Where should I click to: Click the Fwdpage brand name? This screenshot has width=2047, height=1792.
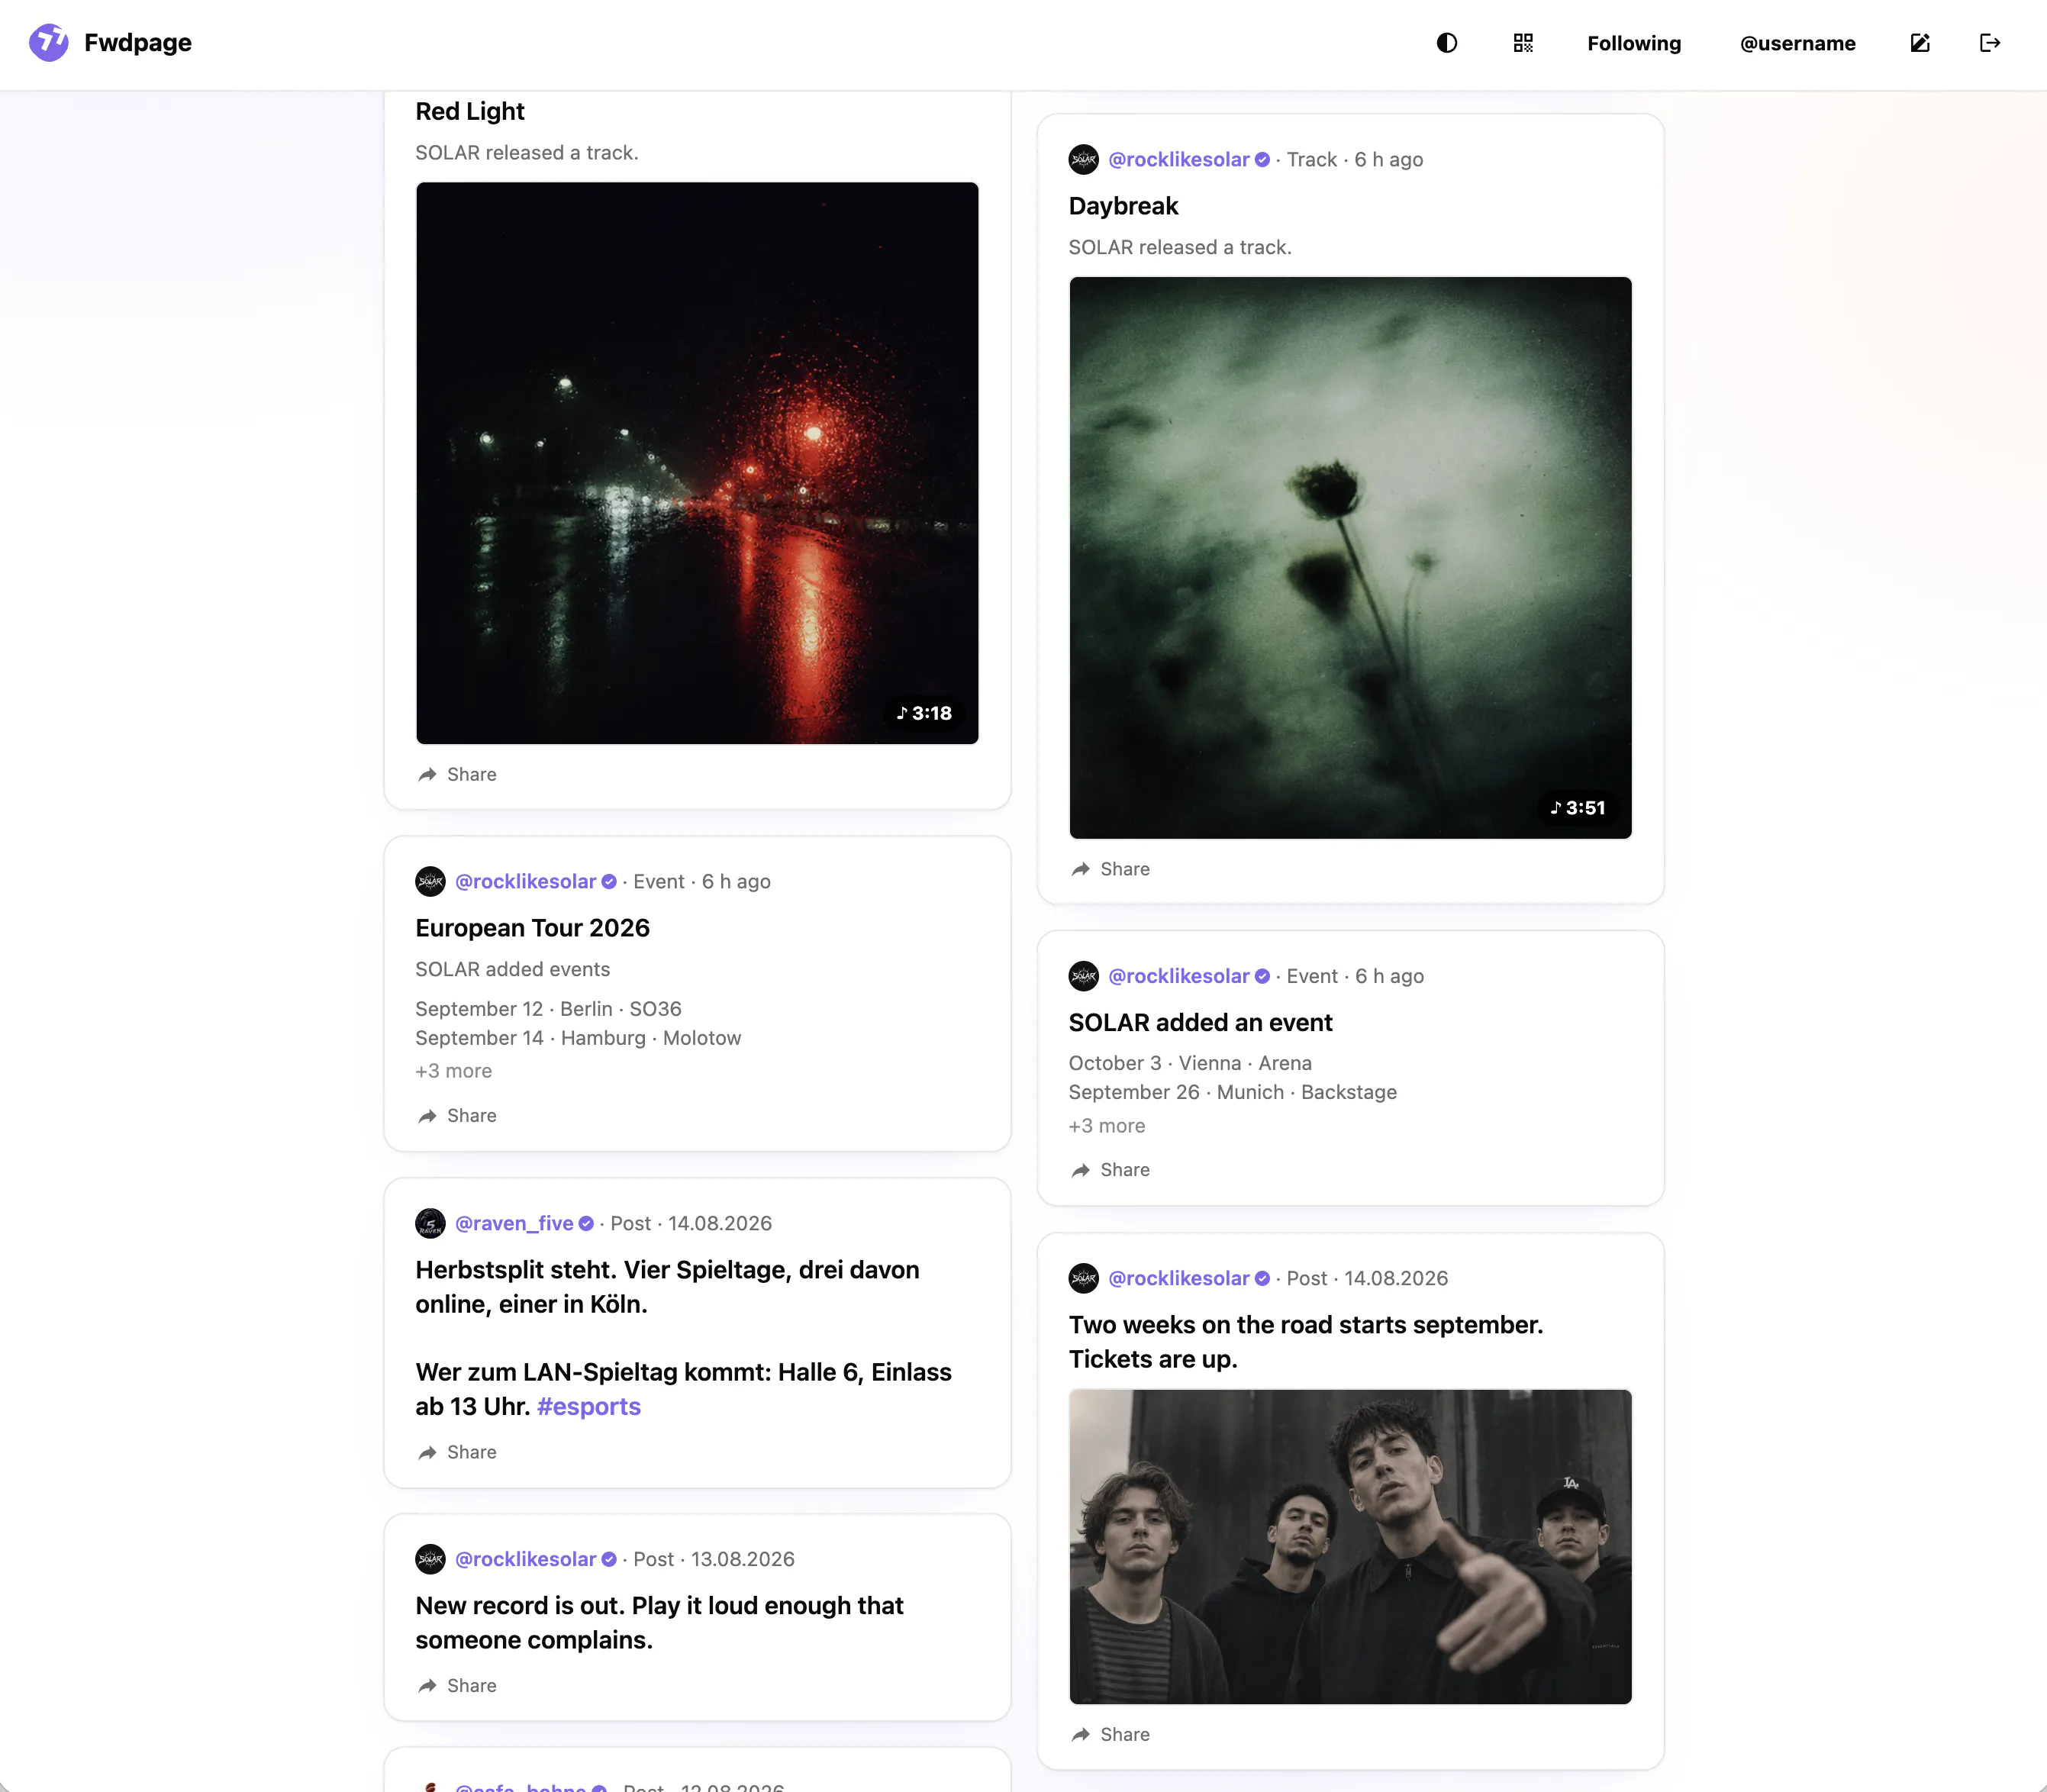click(138, 43)
